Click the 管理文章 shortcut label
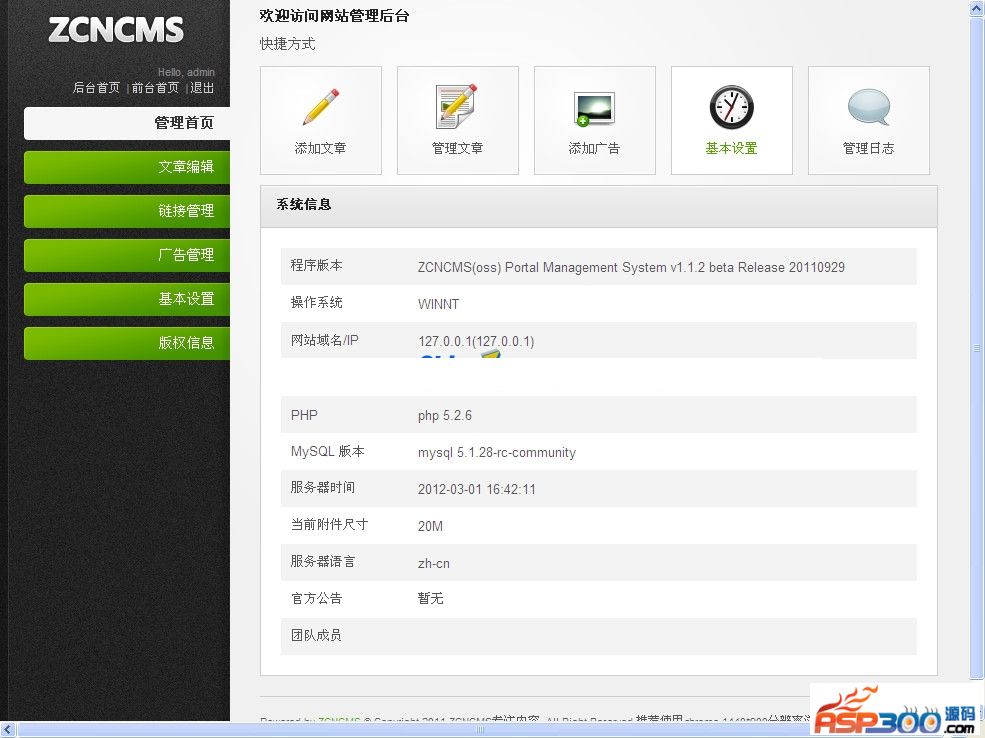This screenshot has height=738, width=985. click(x=457, y=148)
